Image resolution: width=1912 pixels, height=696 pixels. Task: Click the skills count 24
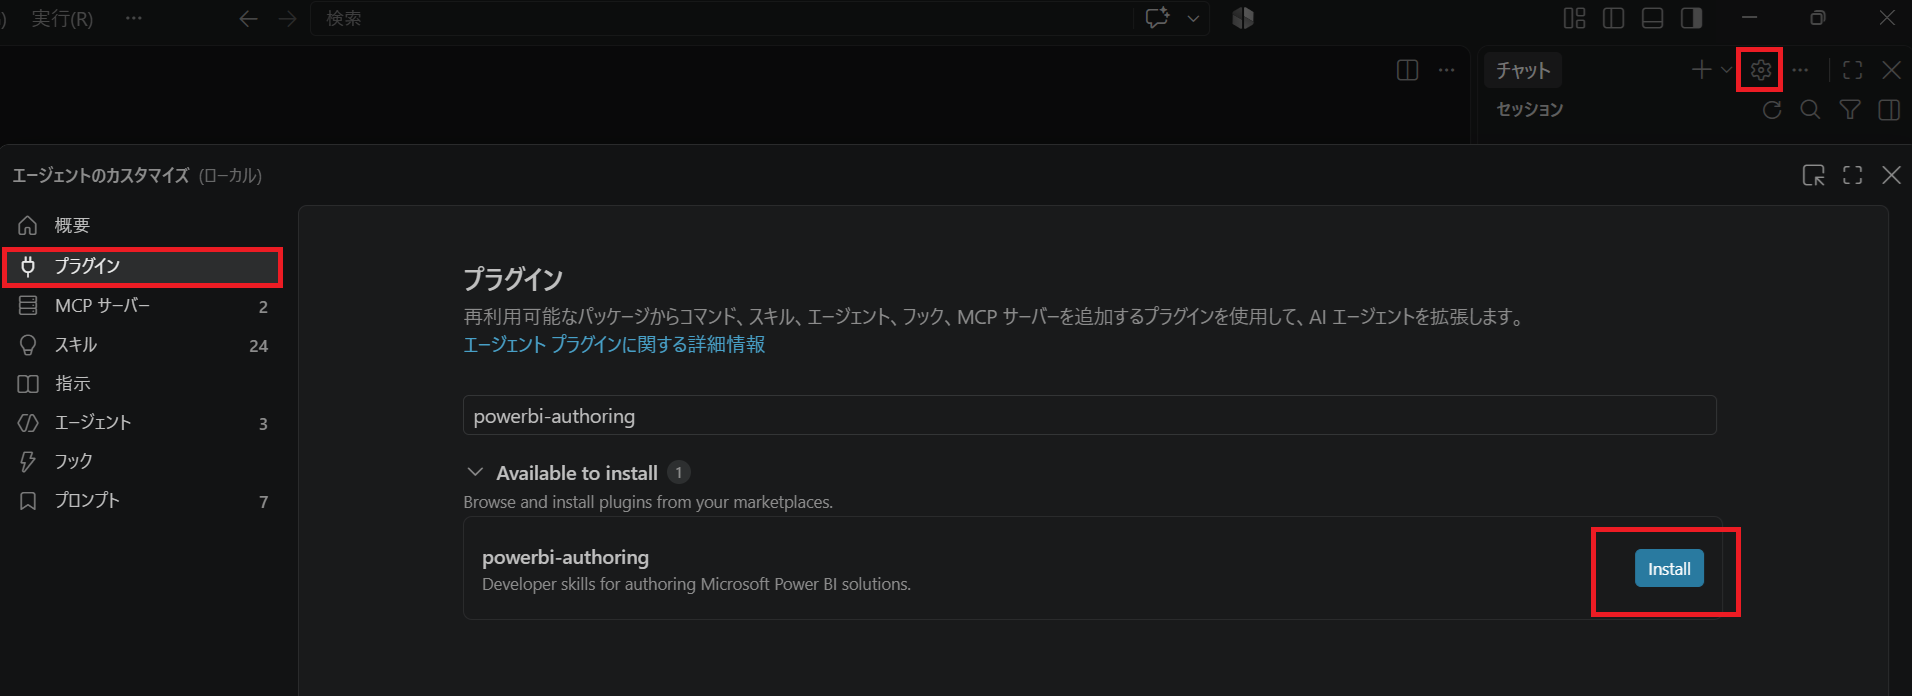tap(258, 346)
